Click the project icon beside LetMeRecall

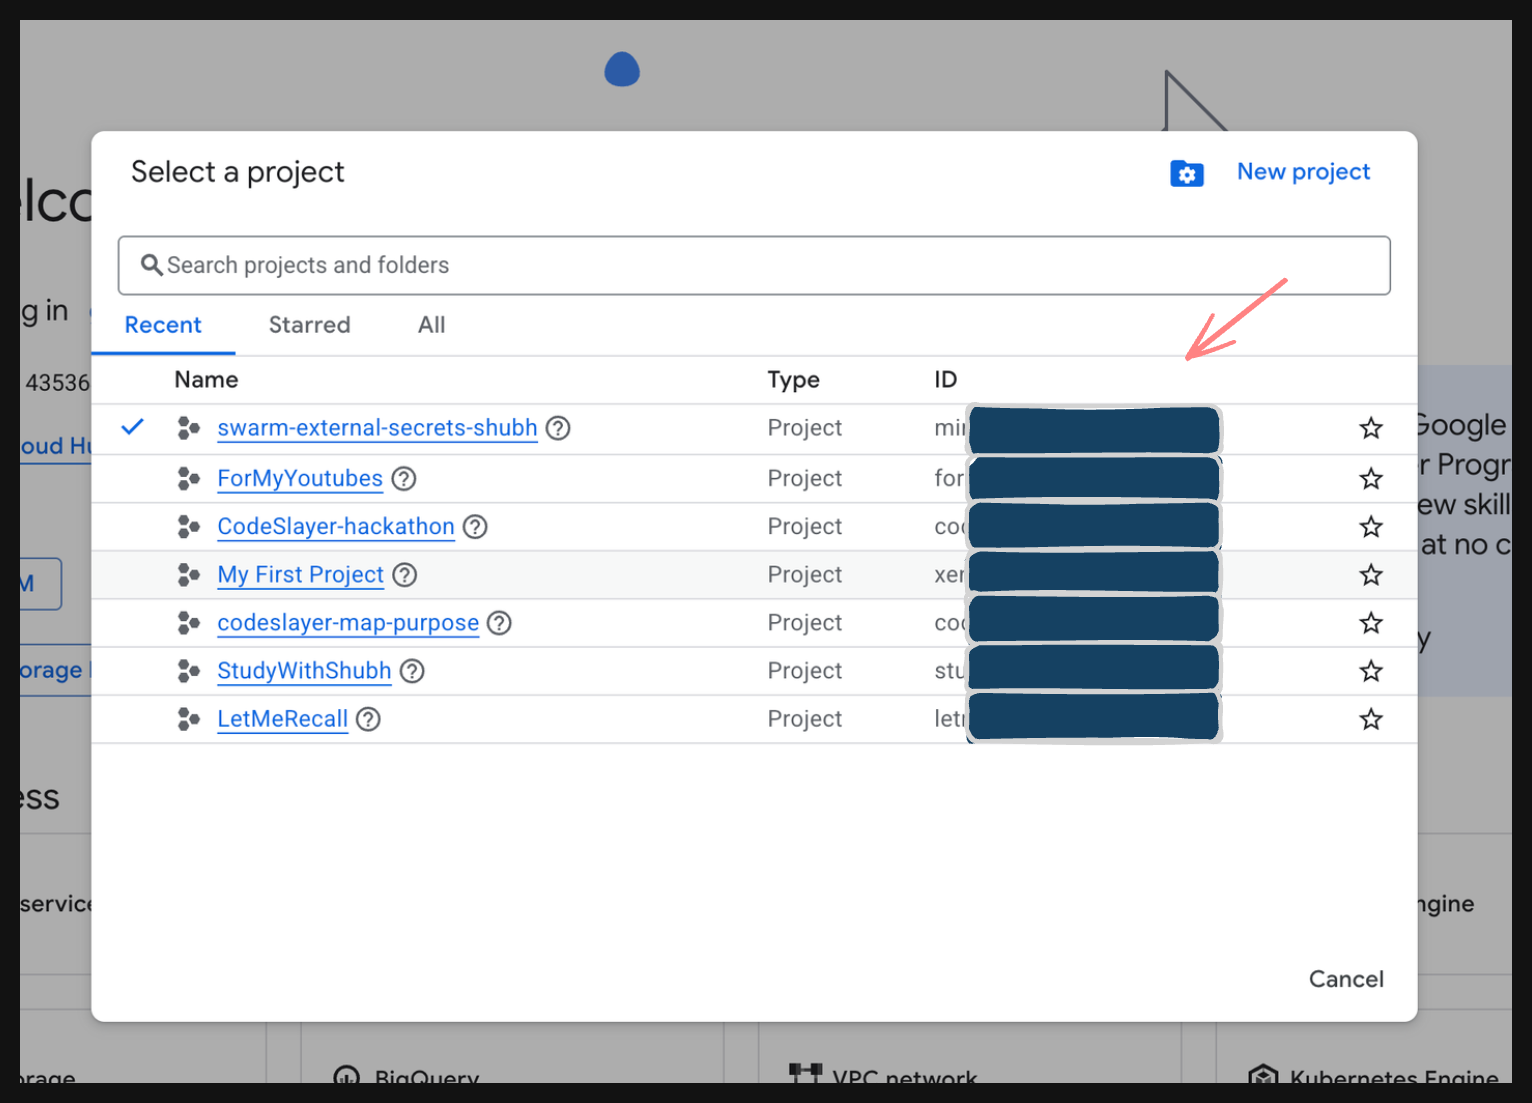[188, 719]
